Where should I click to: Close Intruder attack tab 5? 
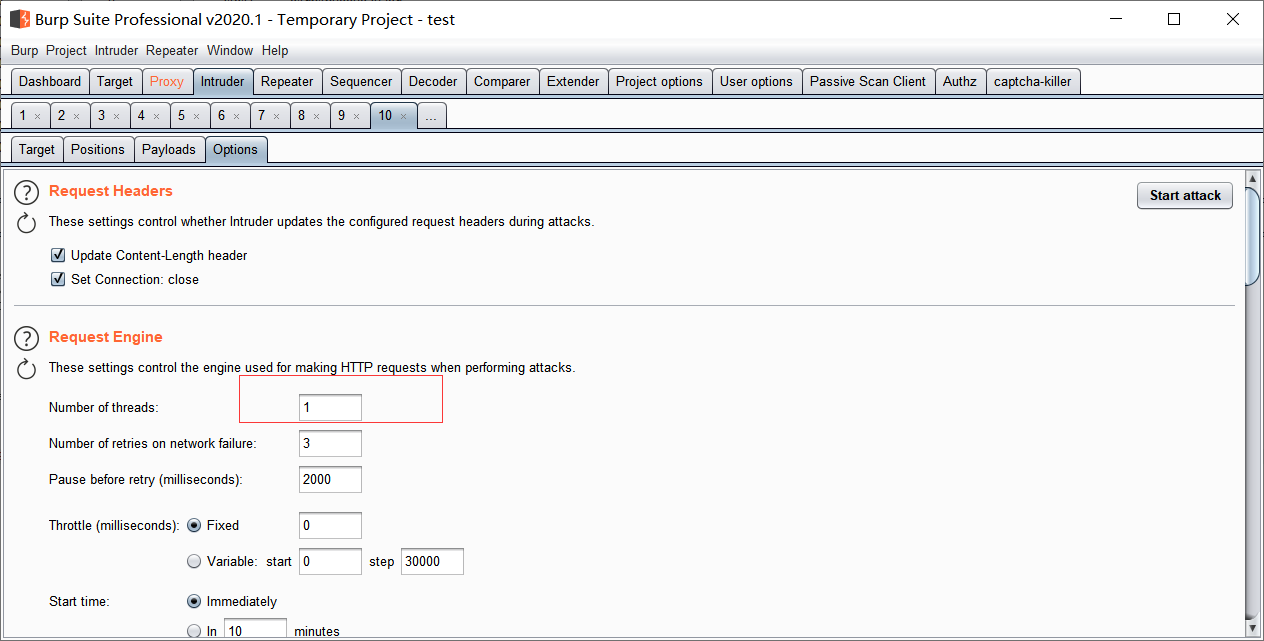pyautogui.click(x=196, y=117)
